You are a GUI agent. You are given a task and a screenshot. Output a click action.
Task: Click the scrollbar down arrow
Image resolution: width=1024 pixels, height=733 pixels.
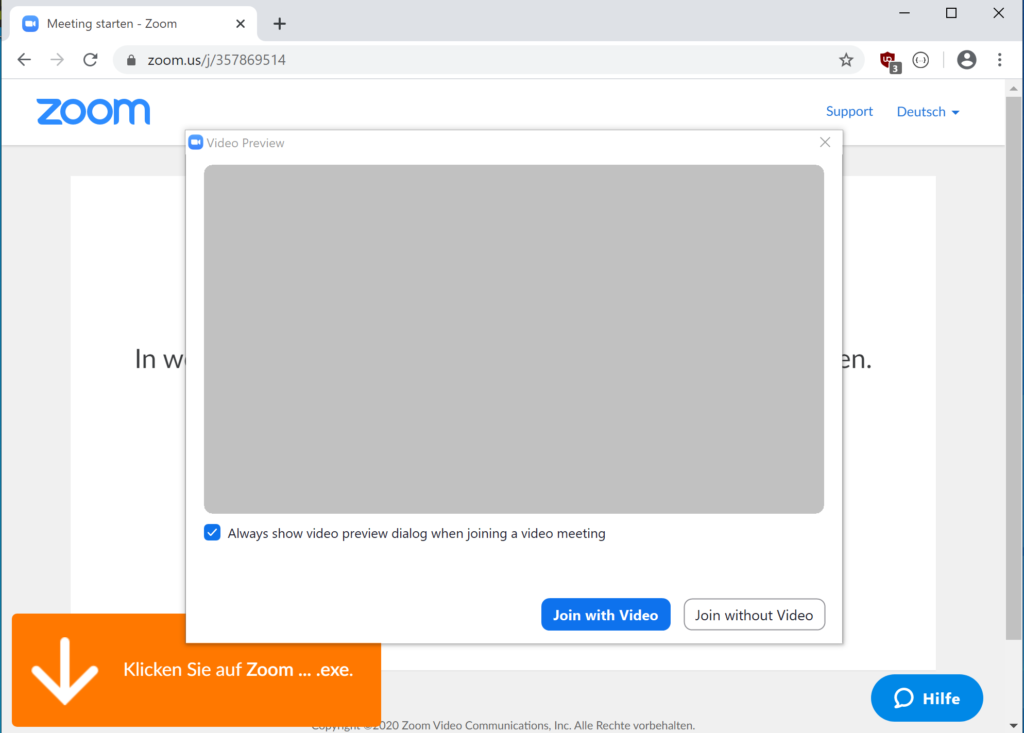tap(1013, 725)
